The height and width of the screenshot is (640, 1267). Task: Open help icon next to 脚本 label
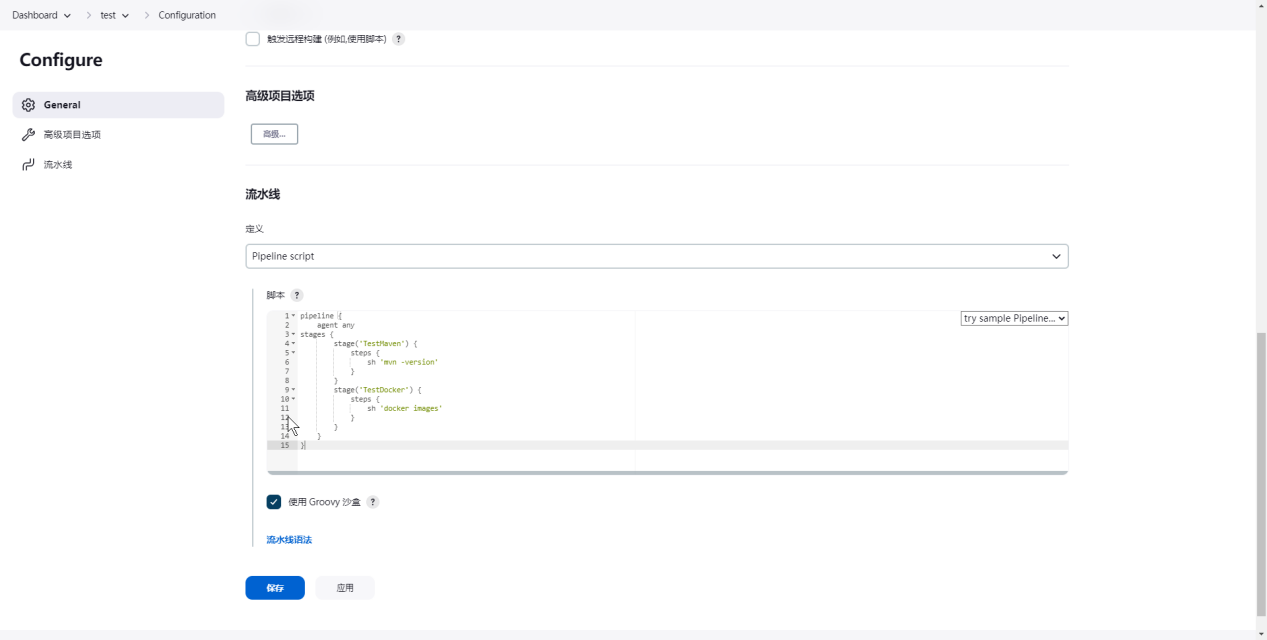tap(297, 295)
